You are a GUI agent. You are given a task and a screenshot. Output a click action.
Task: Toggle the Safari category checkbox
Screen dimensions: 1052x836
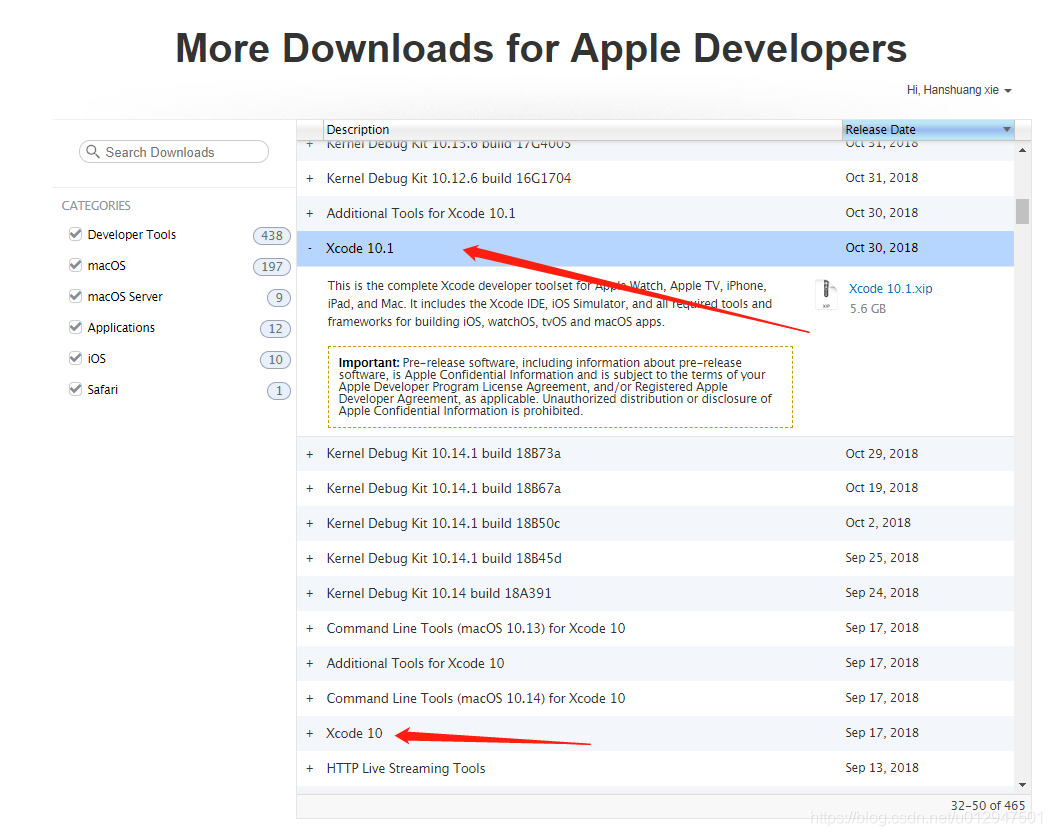coord(75,388)
